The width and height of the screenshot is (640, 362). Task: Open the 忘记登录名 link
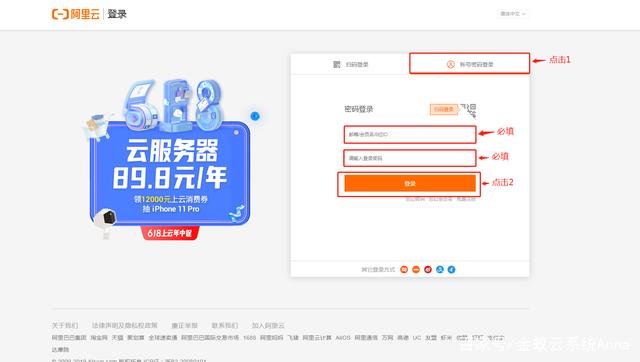[440, 199]
